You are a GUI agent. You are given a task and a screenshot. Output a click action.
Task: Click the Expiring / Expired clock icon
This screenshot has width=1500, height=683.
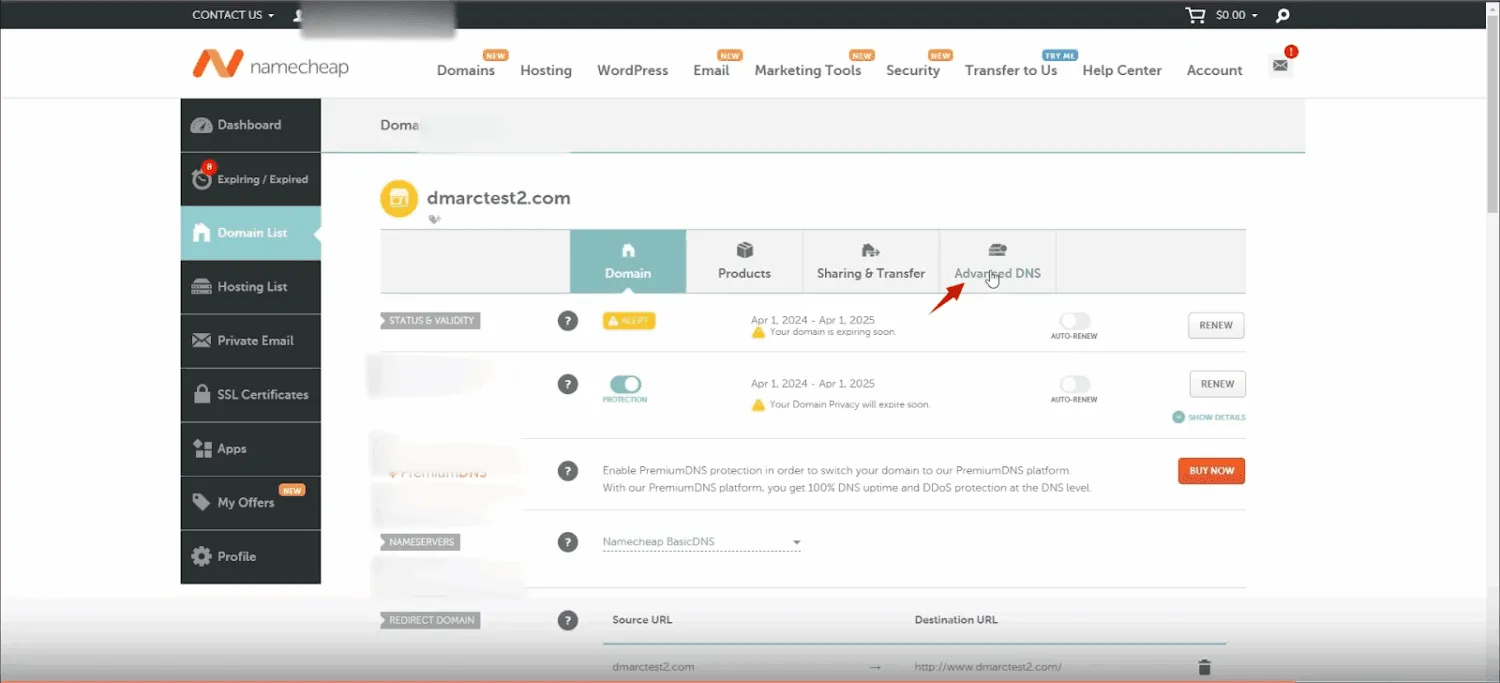(202, 179)
